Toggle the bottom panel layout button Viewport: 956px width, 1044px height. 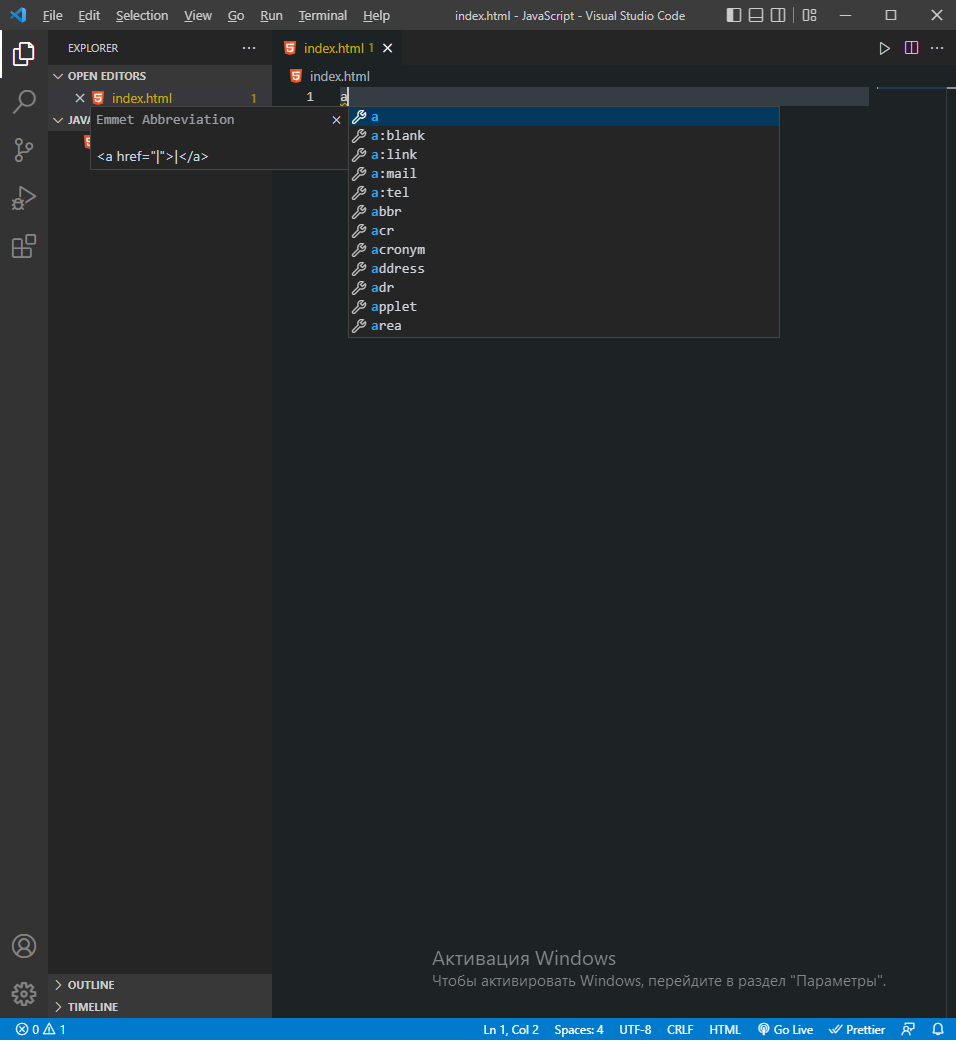(x=756, y=15)
